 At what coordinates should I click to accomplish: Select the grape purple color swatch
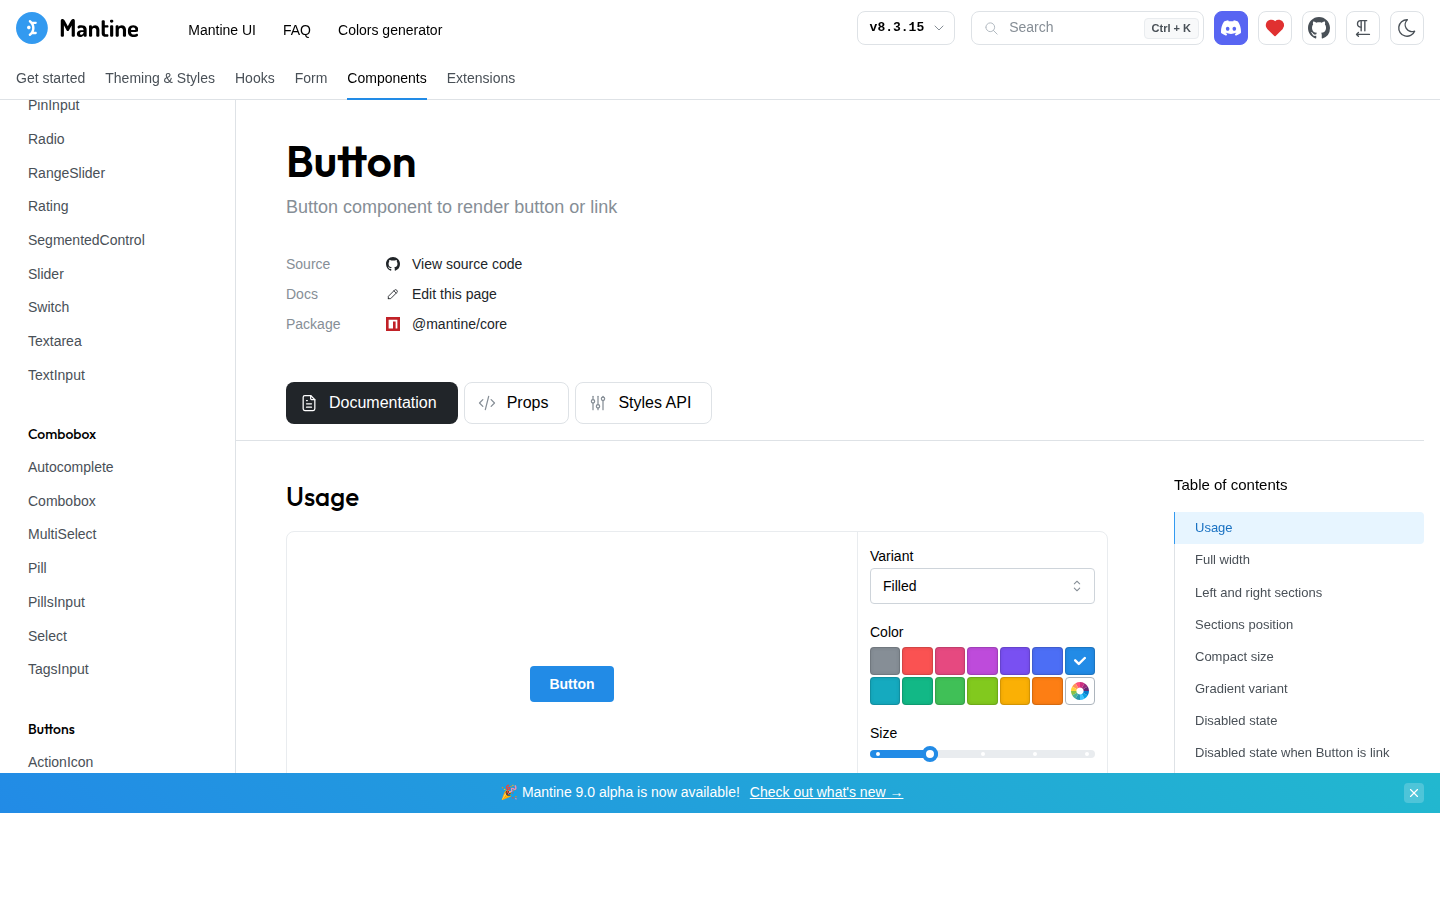pos(982,661)
